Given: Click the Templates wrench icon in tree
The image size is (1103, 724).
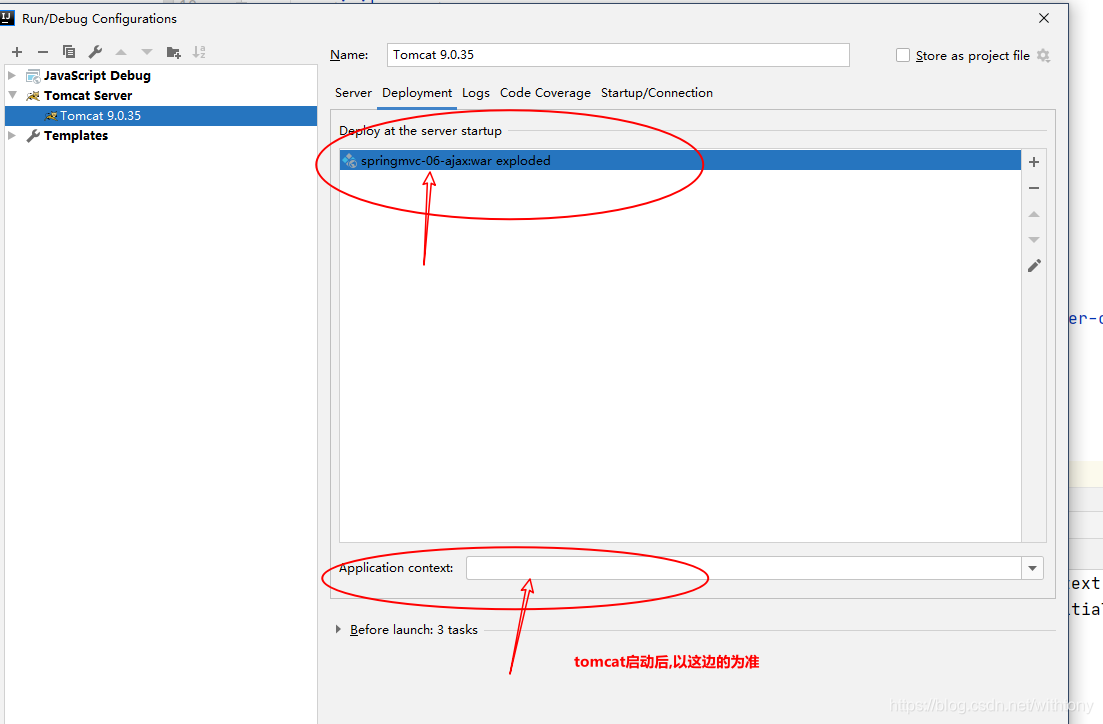Looking at the screenshot, I should point(33,136).
